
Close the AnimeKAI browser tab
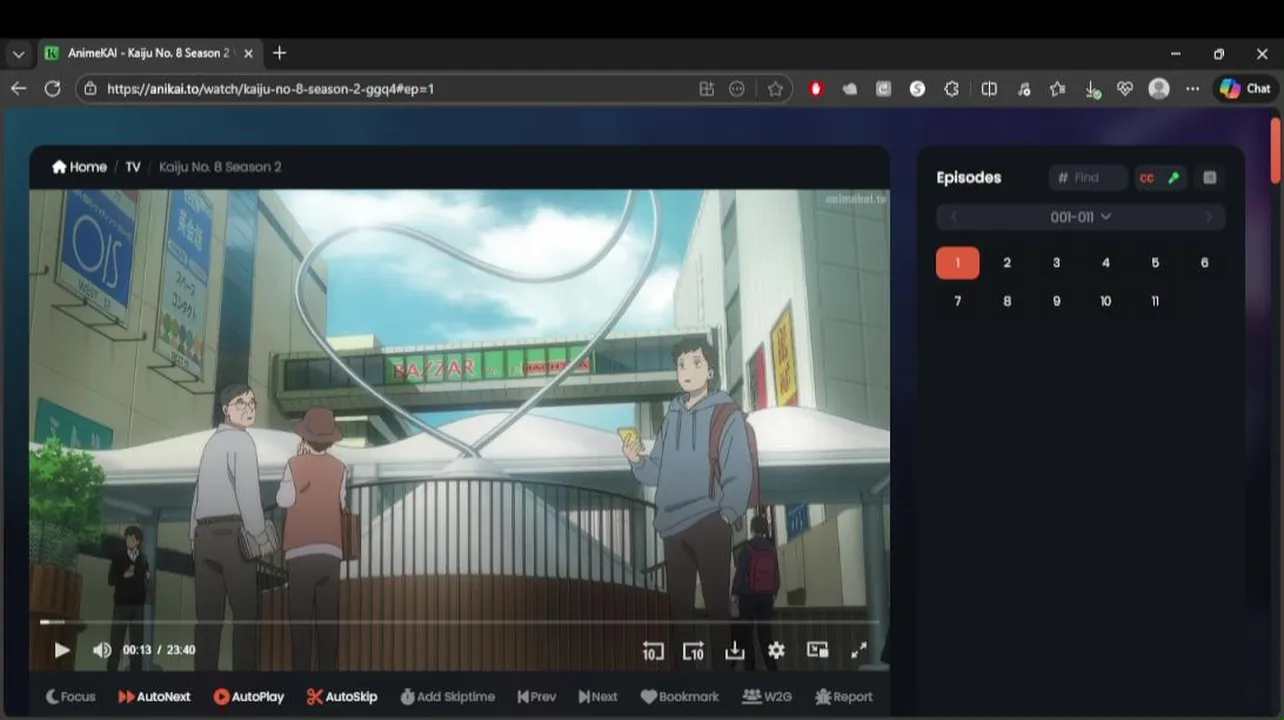tap(248, 54)
